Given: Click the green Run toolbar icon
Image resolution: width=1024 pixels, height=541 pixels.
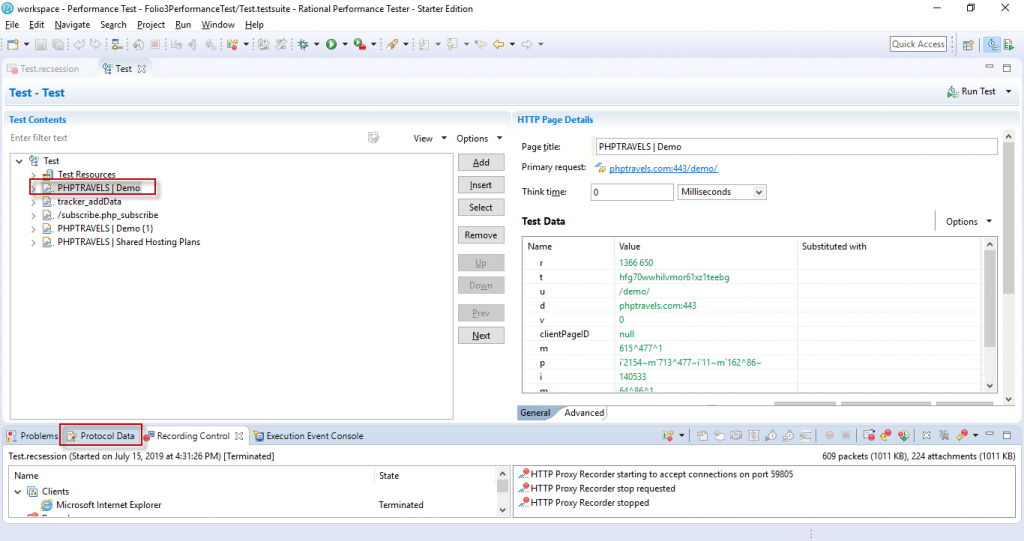Looking at the screenshot, I should click(x=331, y=44).
